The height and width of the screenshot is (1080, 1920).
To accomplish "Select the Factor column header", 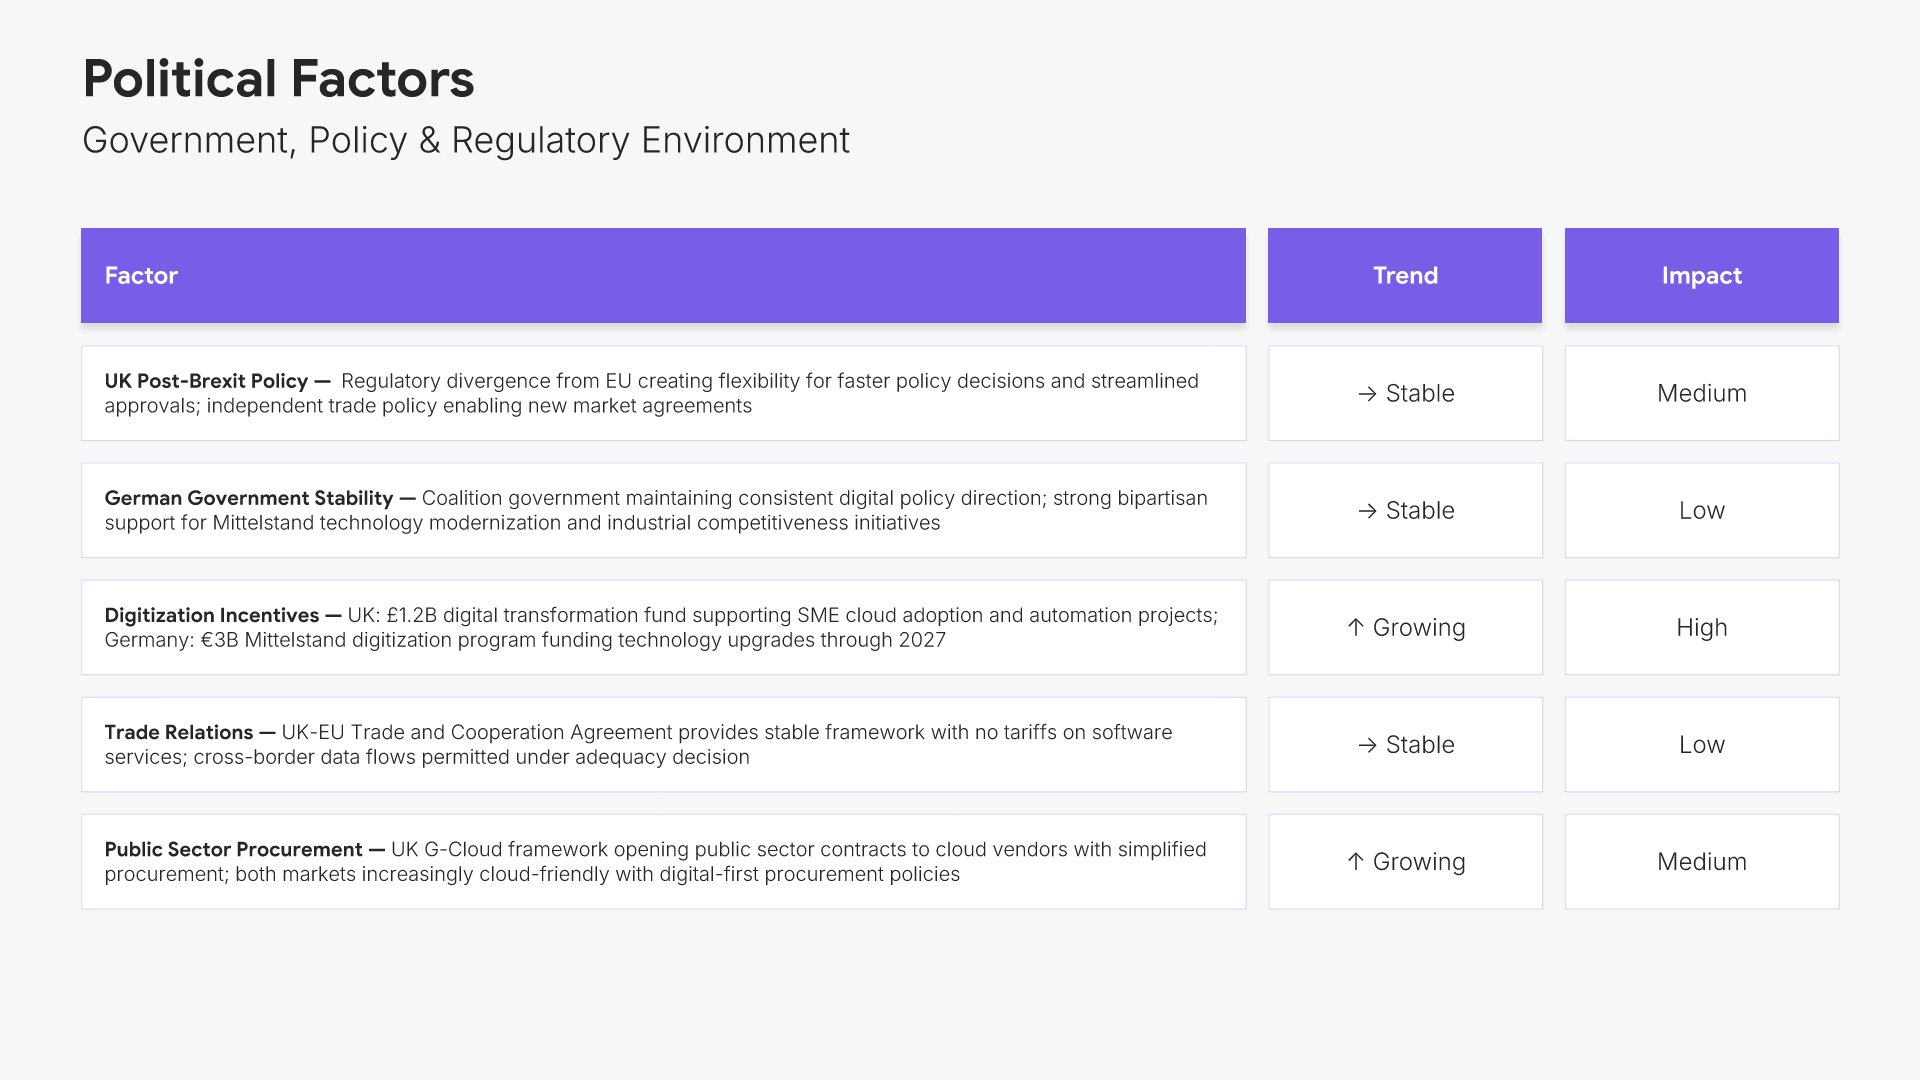I will point(663,275).
